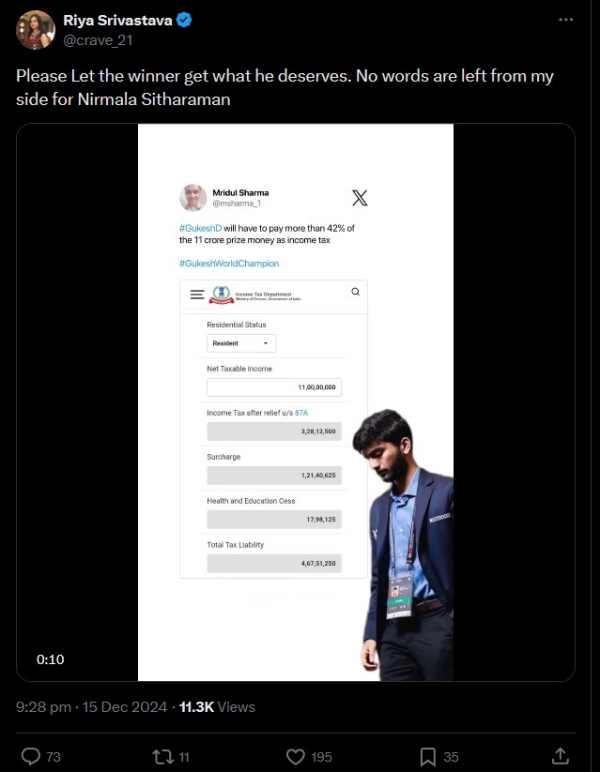This screenshot has height=772, width=600.
Task: Open Riya Srivastava's profile avatar
Action: 35,30
